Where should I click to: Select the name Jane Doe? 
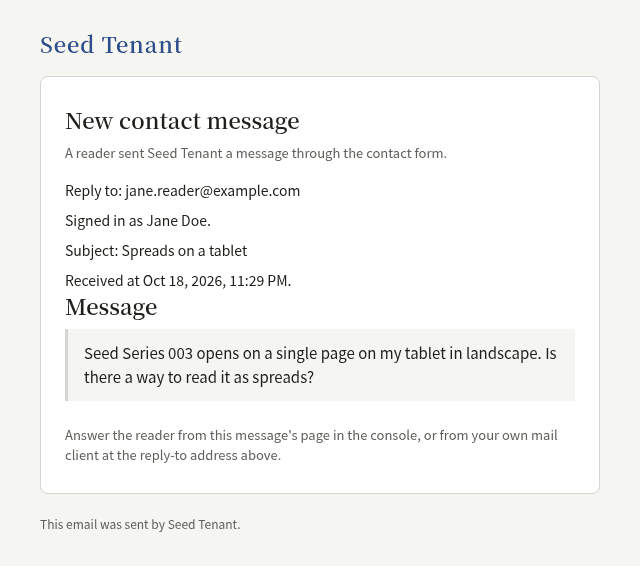(x=177, y=221)
